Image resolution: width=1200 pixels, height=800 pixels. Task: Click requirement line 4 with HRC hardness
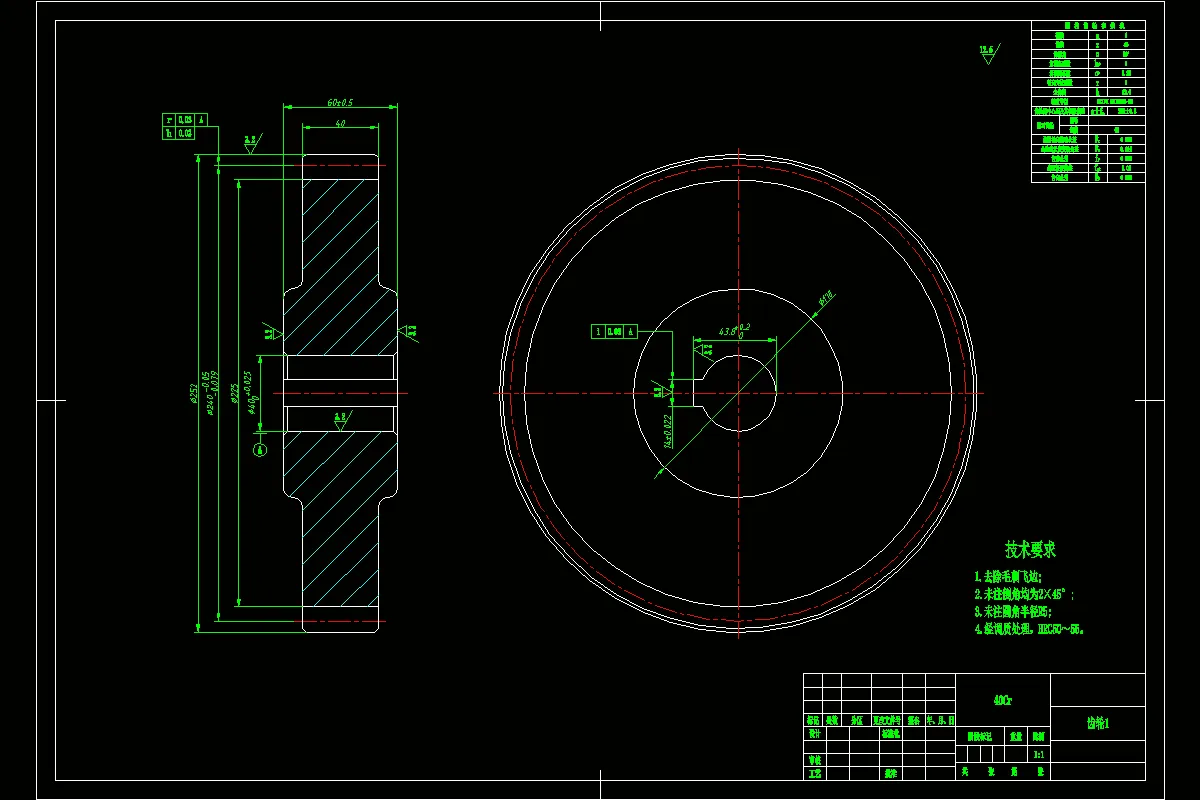(1029, 629)
